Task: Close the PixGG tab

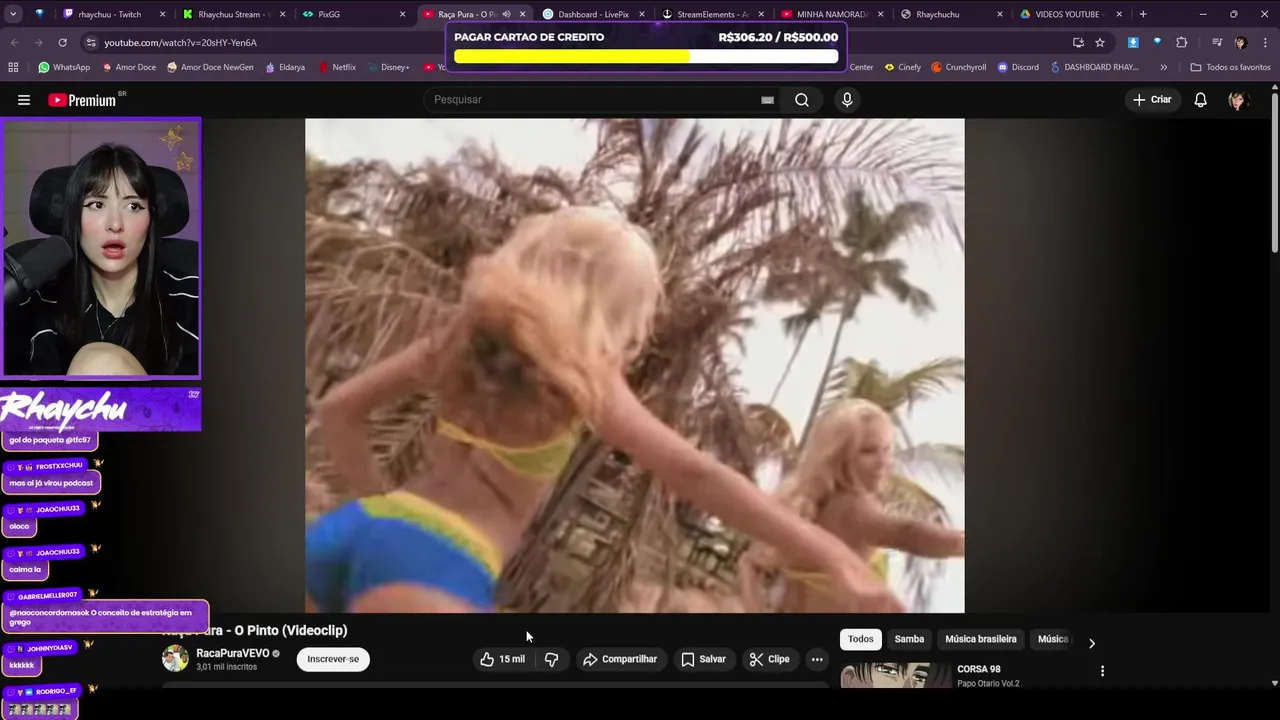Action: (402, 14)
